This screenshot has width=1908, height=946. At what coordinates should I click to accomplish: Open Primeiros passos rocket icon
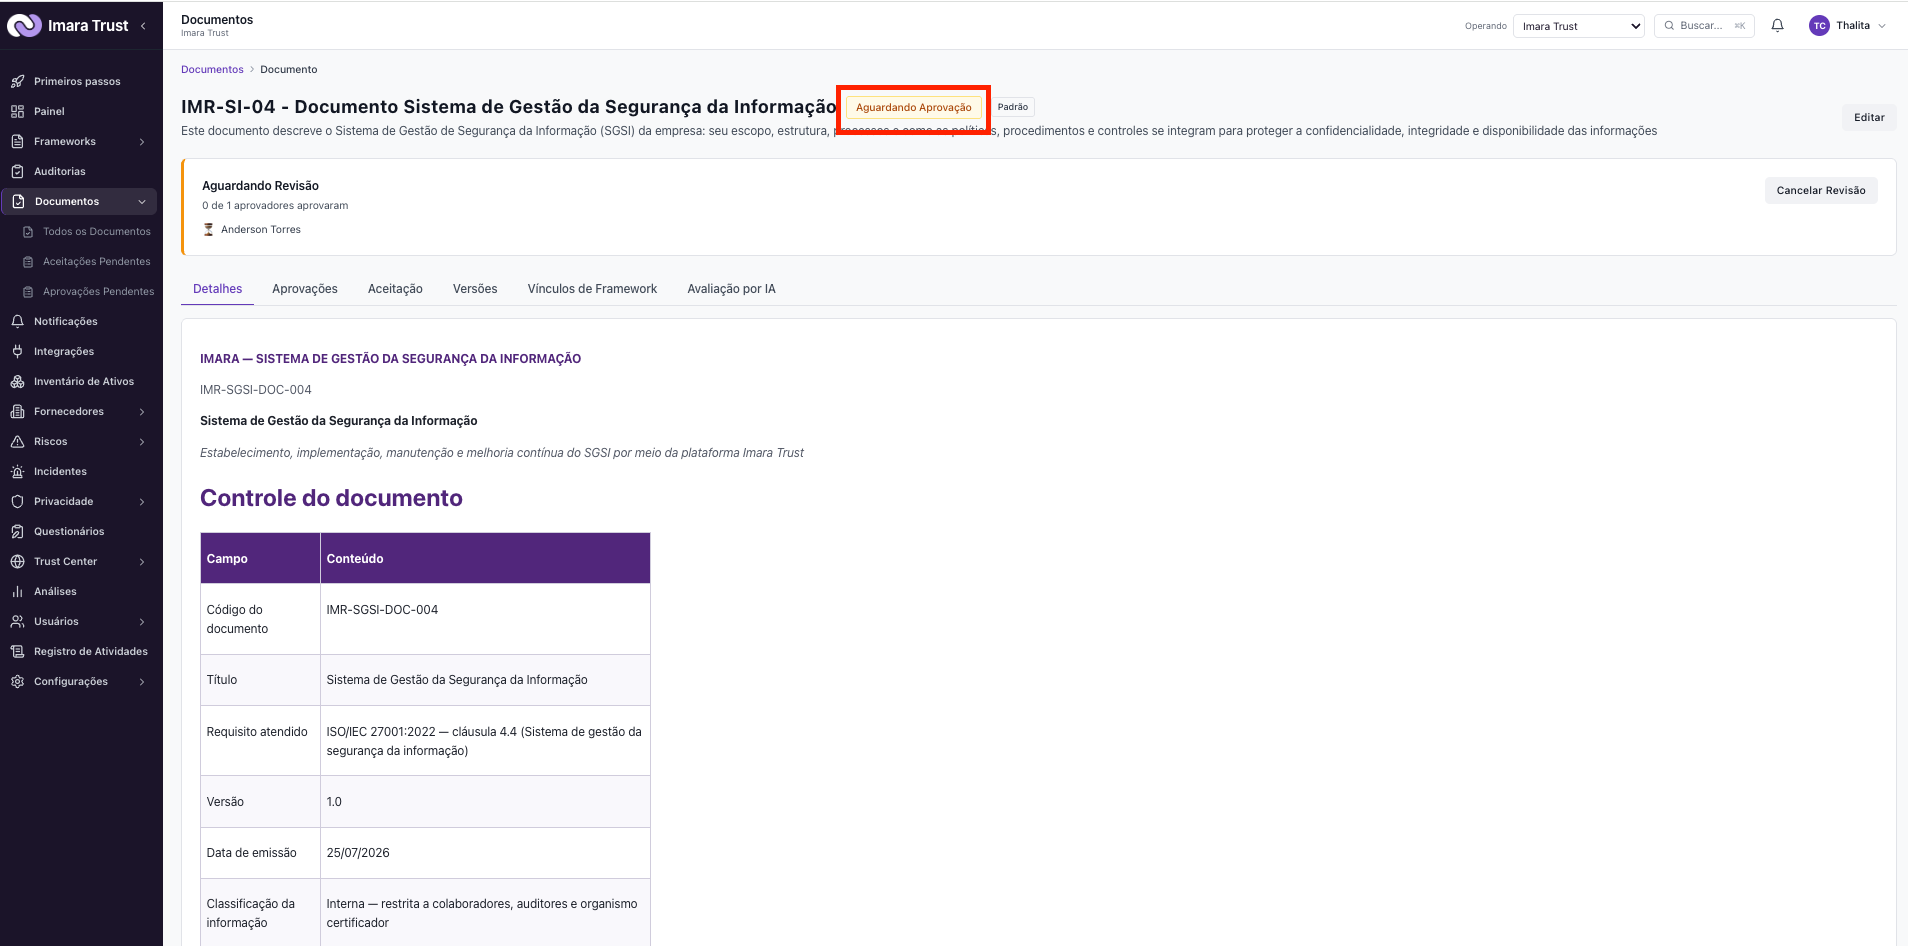[x=17, y=81]
